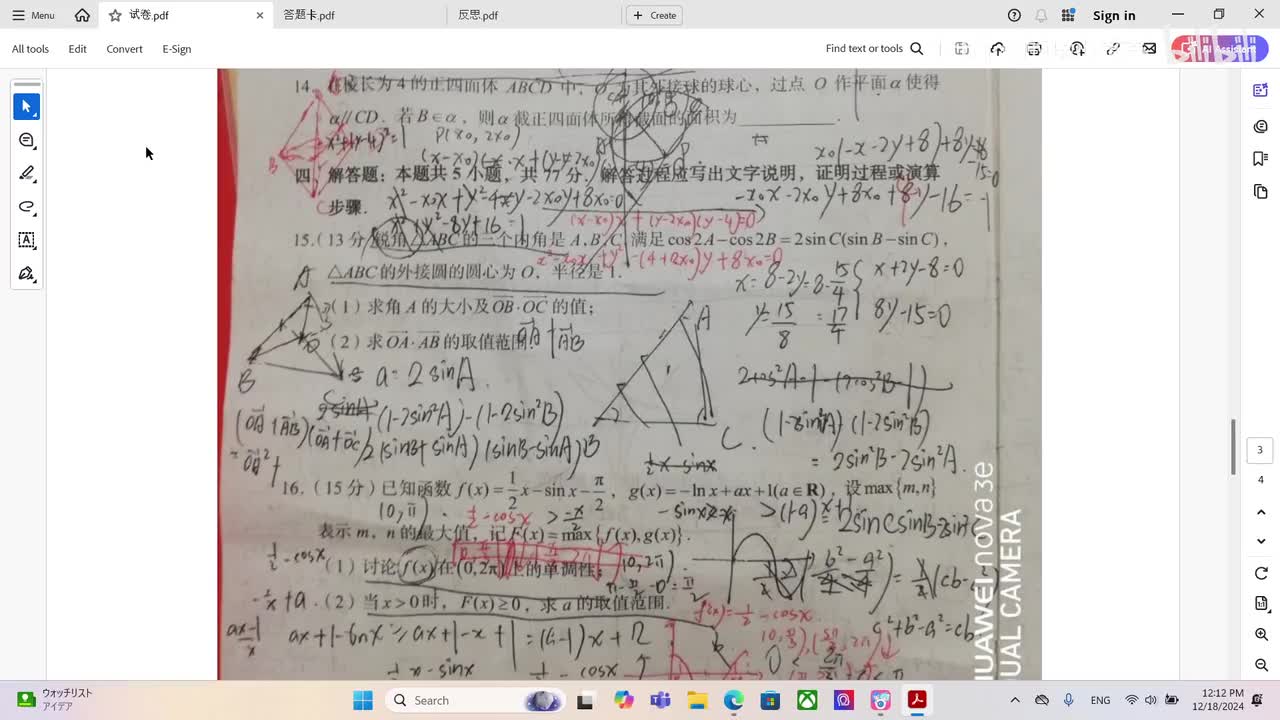Viewport: 1280px width, 720px height.
Task: Open All tools menu
Action: pos(30,49)
